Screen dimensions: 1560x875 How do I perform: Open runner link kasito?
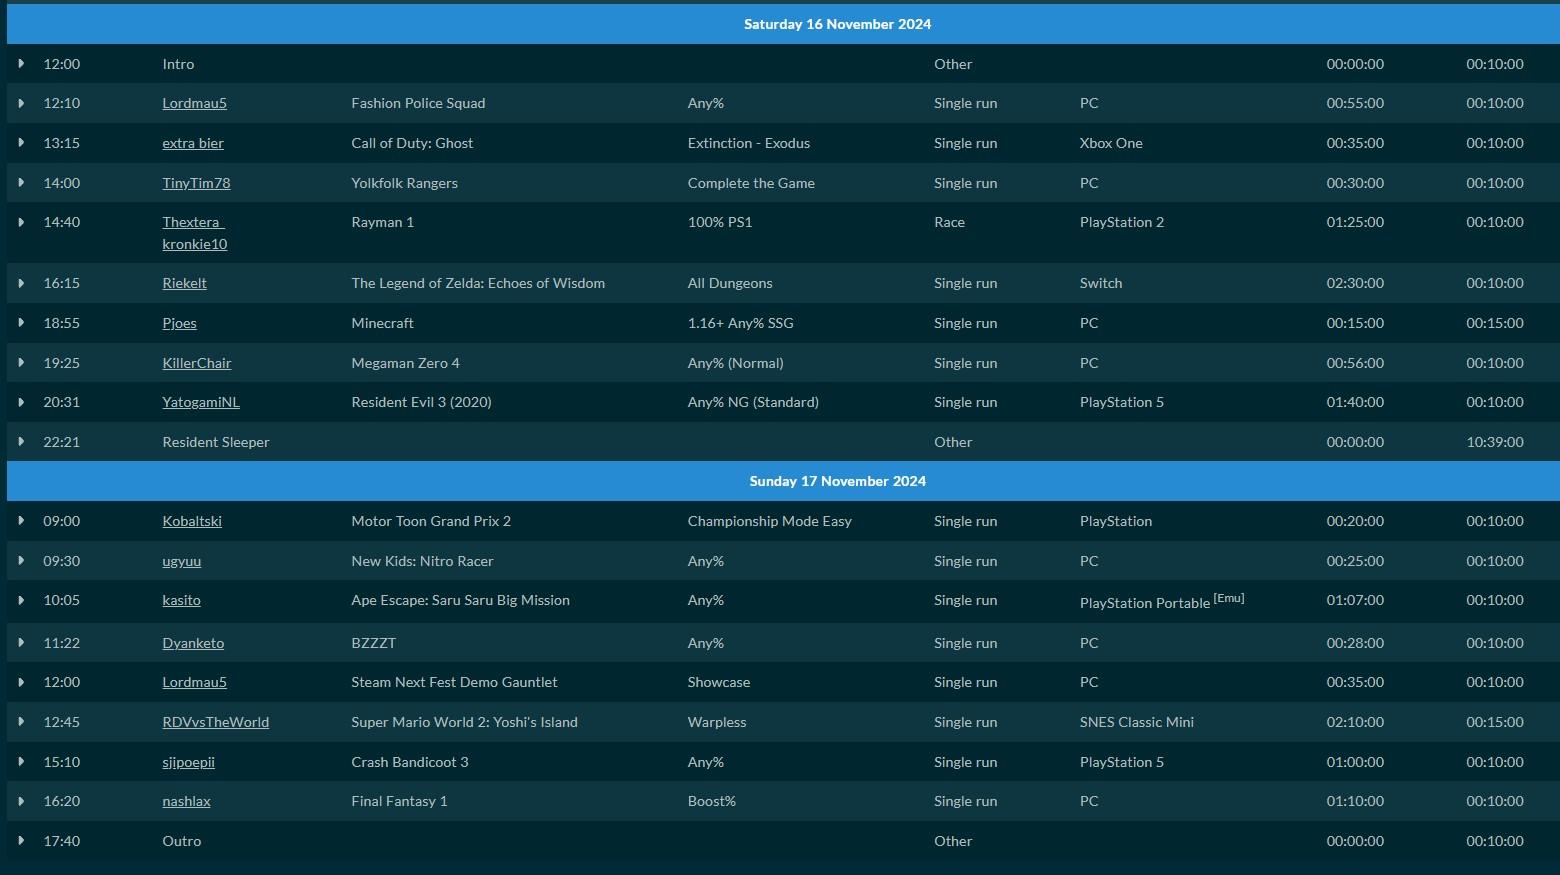(181, 600)
